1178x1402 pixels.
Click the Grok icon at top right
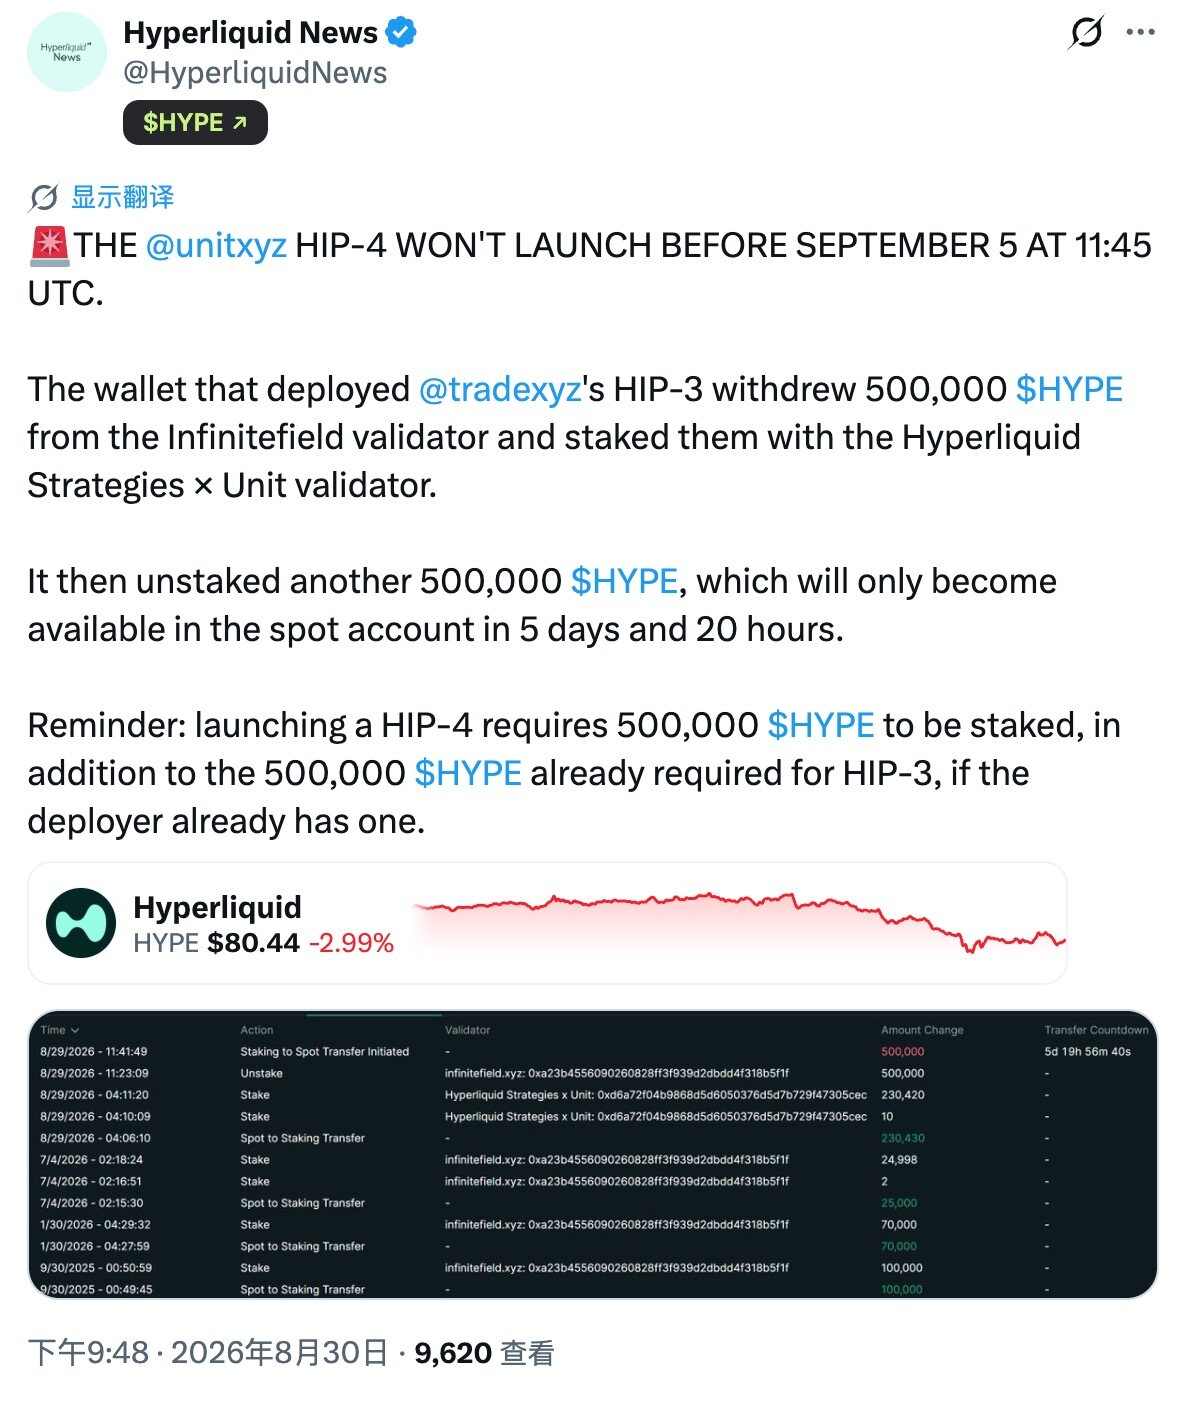(x=1085, y=32)
